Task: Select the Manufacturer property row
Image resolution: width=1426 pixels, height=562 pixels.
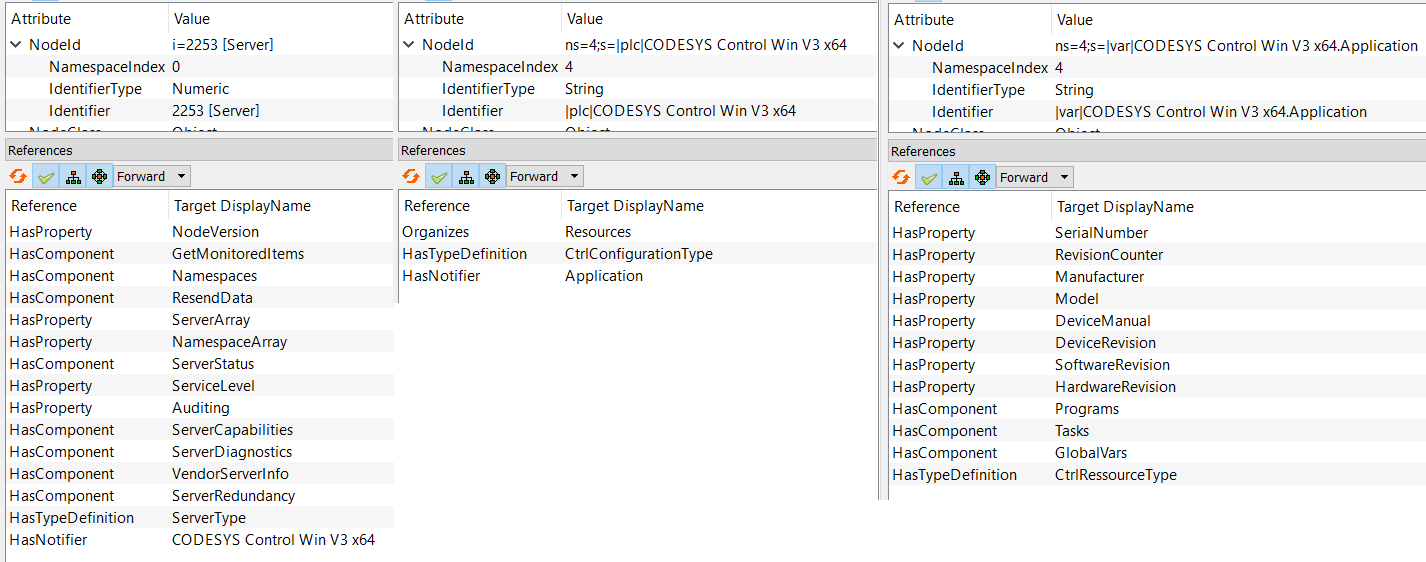Action: click(1157, 277)
